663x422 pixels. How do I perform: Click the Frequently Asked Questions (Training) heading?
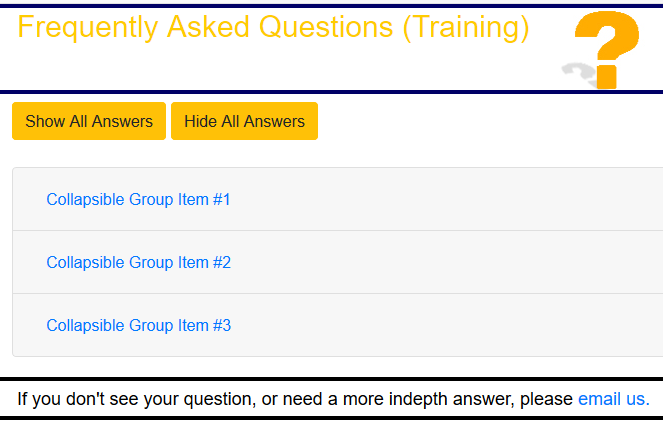click(273, 27)
